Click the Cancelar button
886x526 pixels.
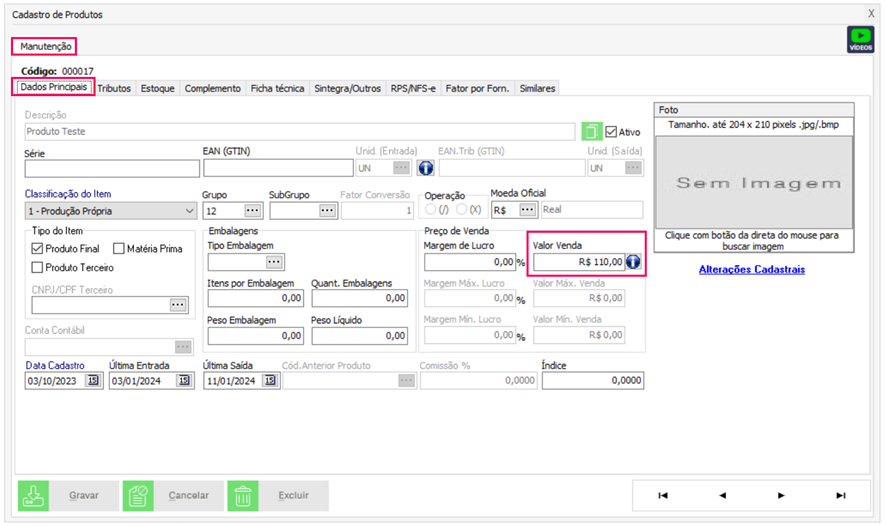[169, 495]
